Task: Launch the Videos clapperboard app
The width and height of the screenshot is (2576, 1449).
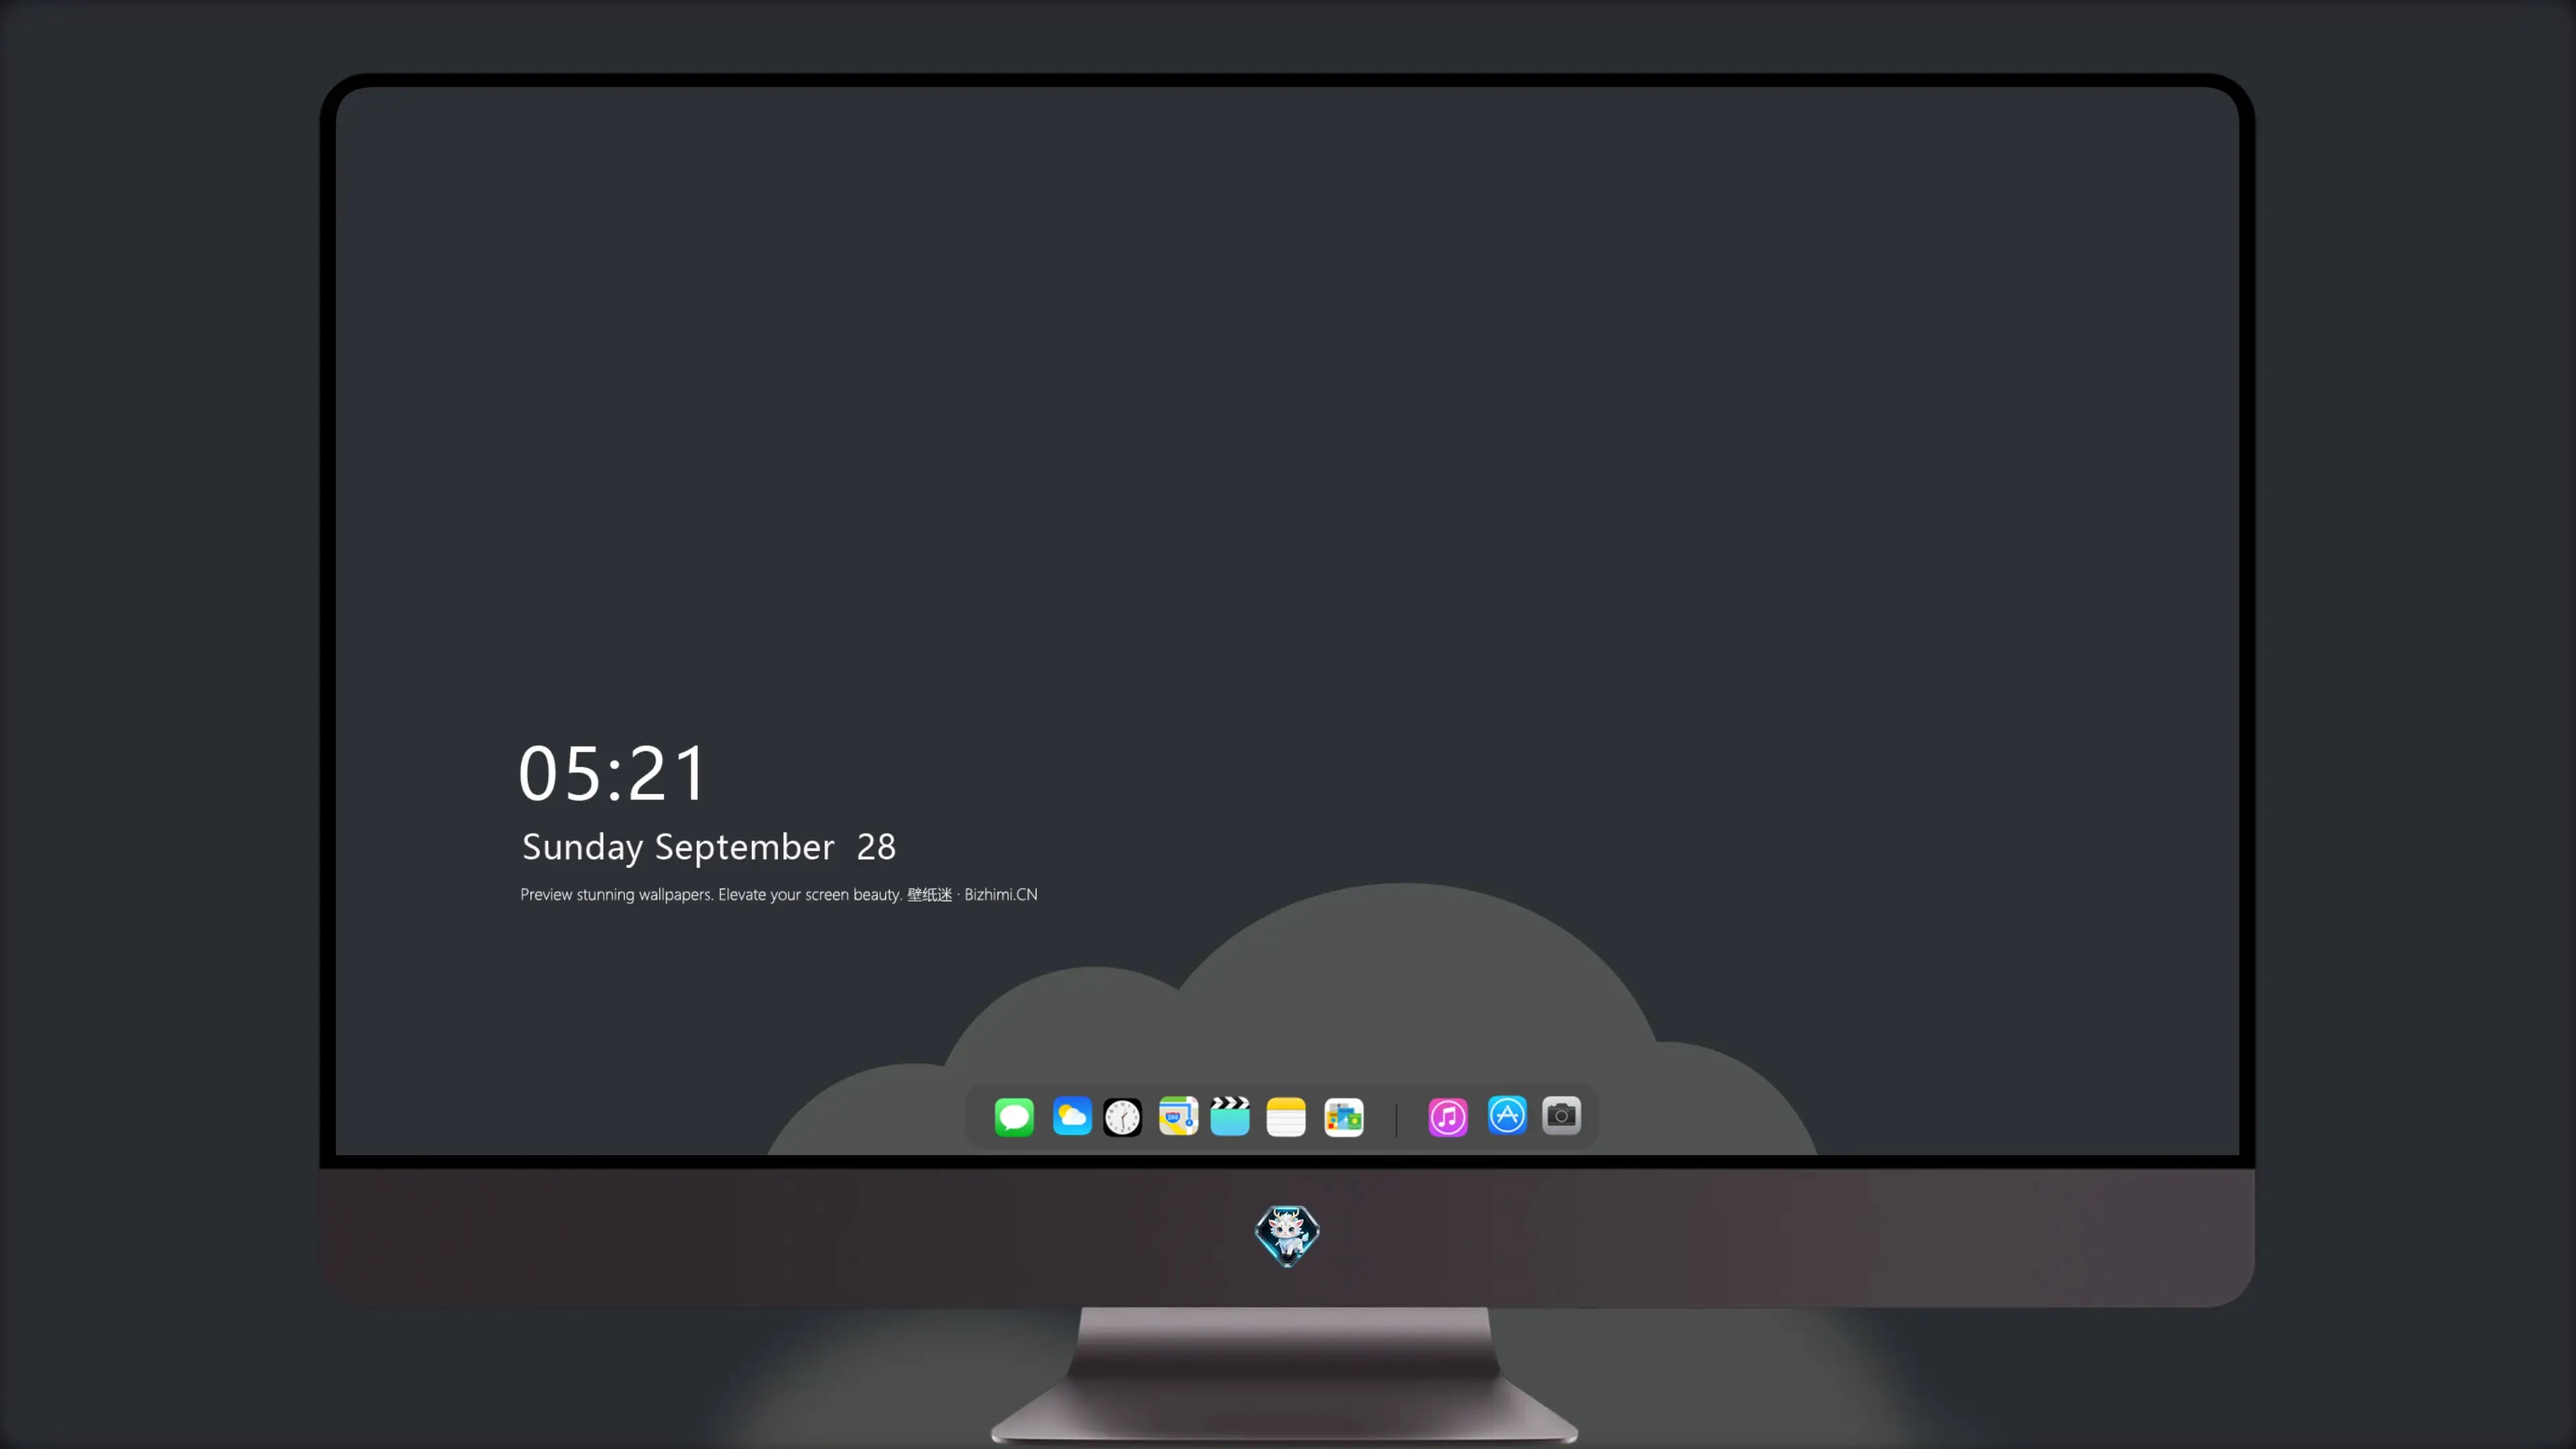Action: coord(1230,1116)
